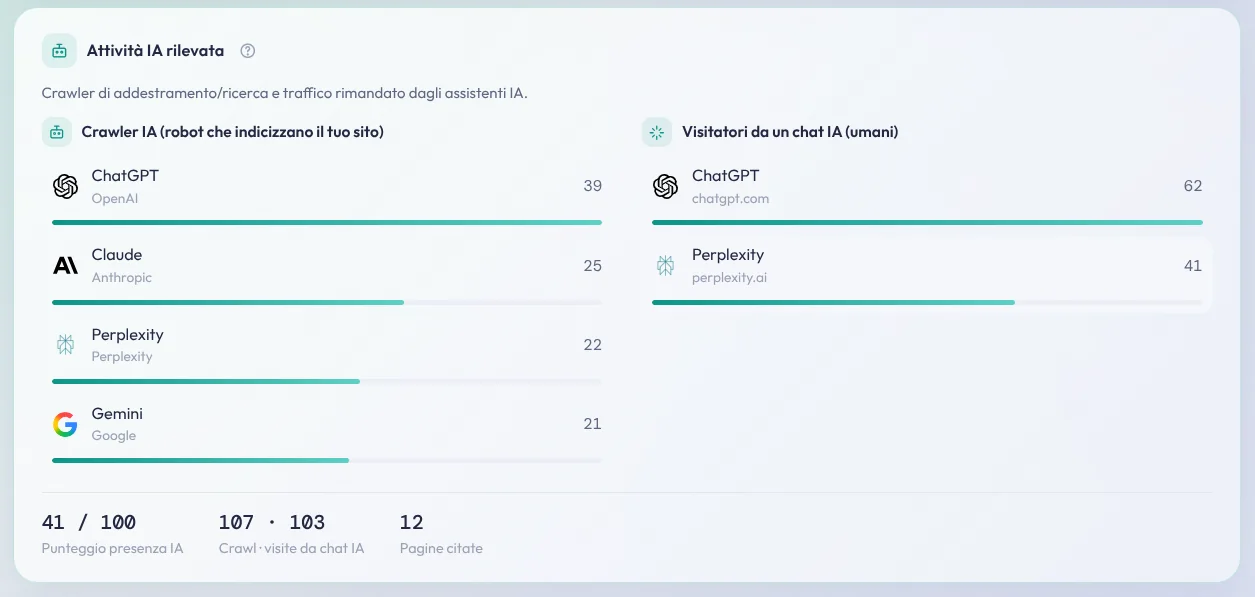Screen dimensions: 1255x597
Task: Click the perplexity.ai visitors progress bar
Action: (x=927, y=302)
